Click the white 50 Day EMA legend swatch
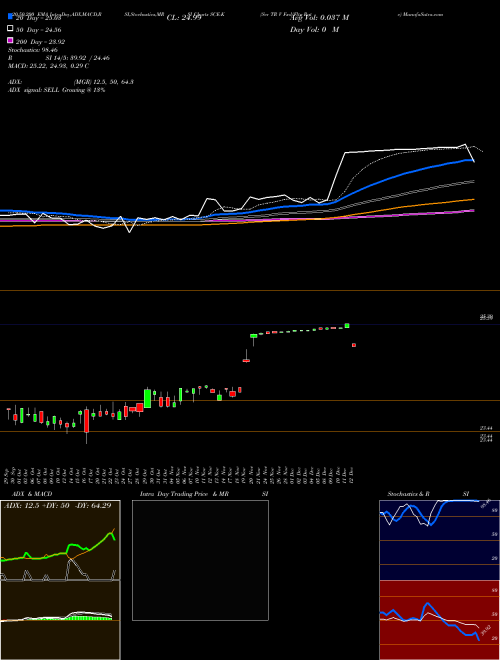This screenshot has width=500, height=660. pyautogui.click(x=10, y=29)
